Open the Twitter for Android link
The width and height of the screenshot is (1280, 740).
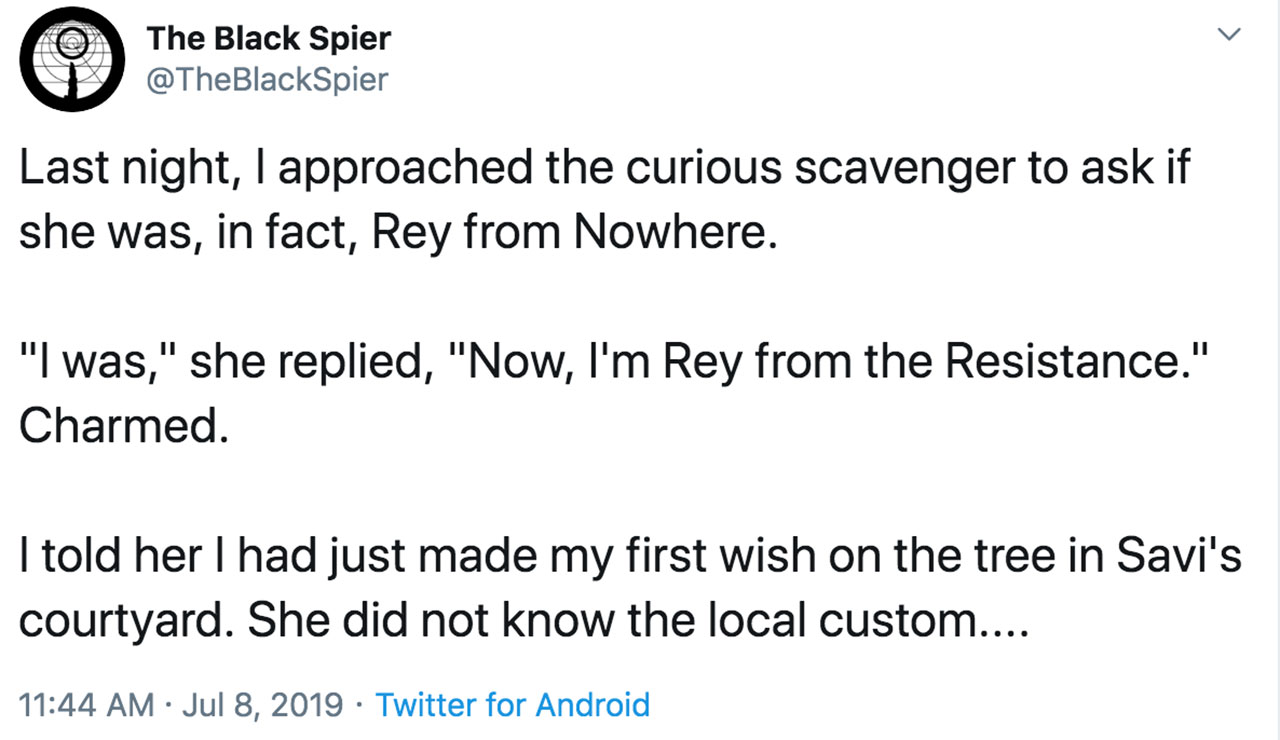click(x=512, y=705)
